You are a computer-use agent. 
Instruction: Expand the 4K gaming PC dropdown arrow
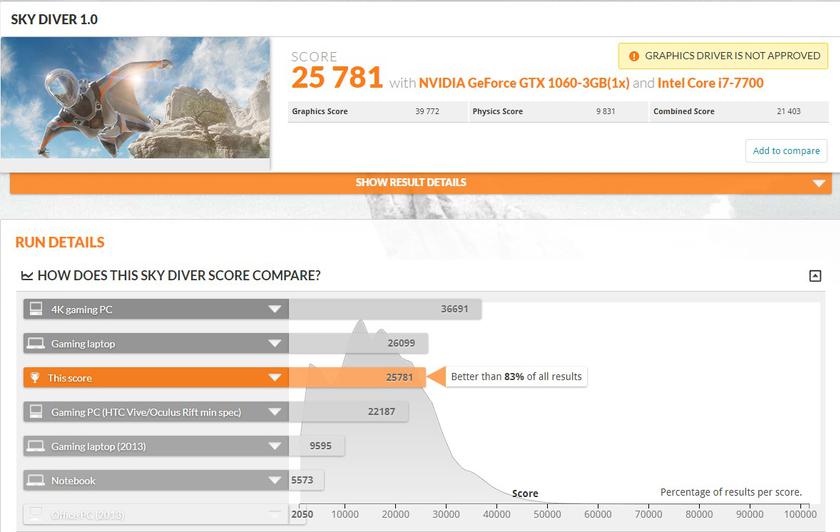point(274,309)
